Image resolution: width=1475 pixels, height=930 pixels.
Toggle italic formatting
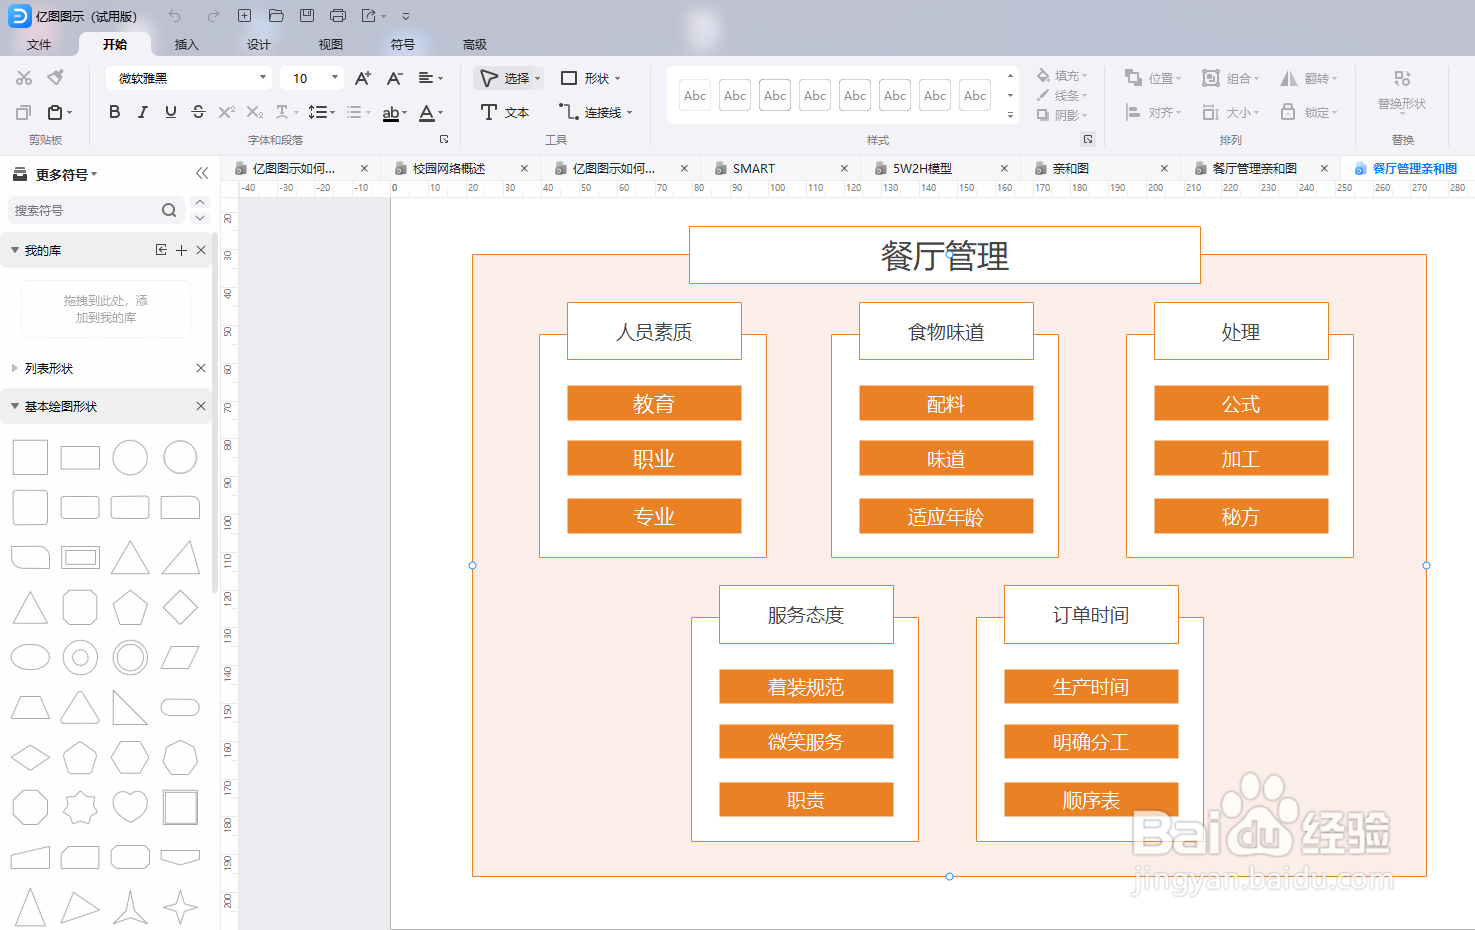click(x=143, y=112)
